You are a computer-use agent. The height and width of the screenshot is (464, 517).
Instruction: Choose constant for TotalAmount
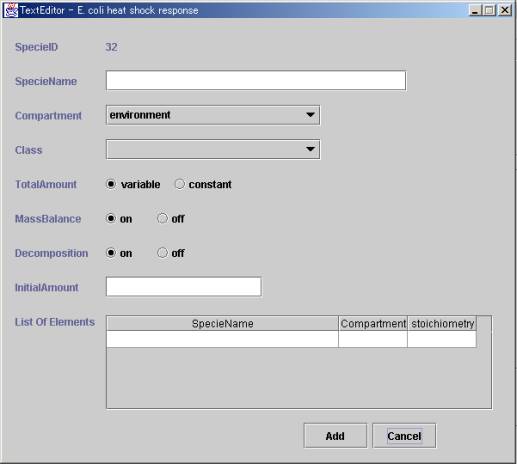click(x=179, y=184)
